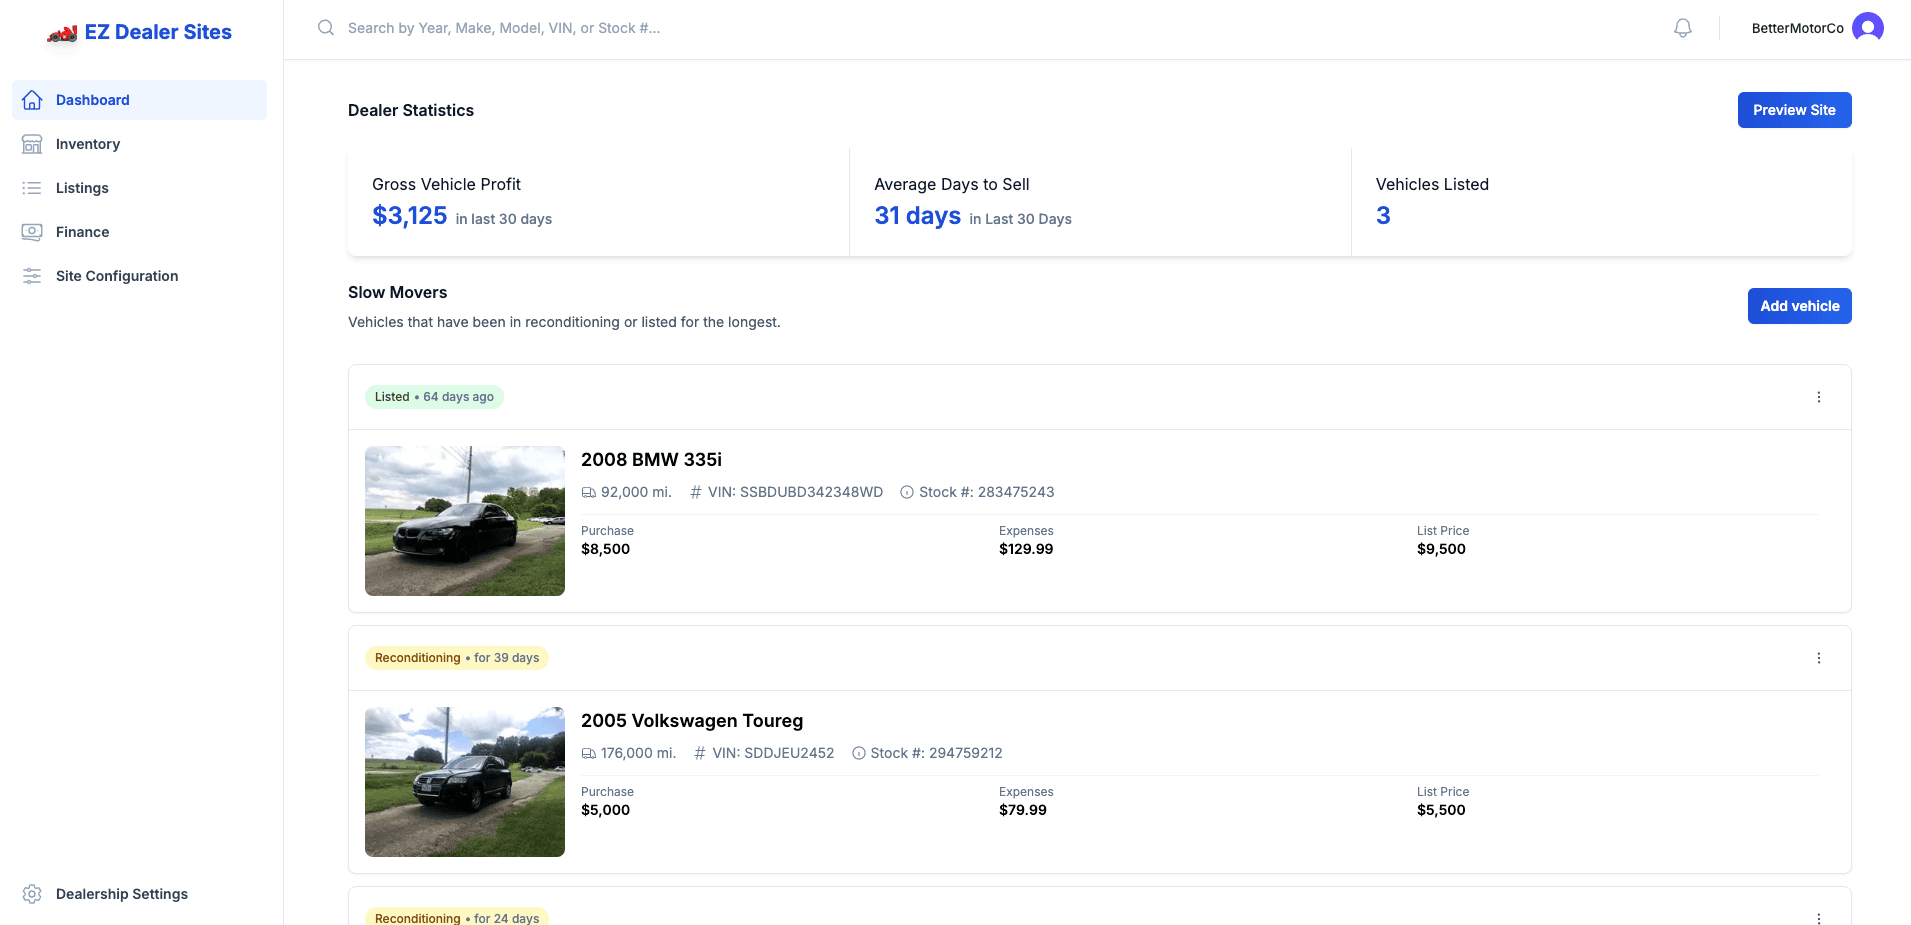Viewport: 1911px width, 925px height.
Task: Open the three-dot menu on the BMW listing
Action: click(x=1819, y=396)
